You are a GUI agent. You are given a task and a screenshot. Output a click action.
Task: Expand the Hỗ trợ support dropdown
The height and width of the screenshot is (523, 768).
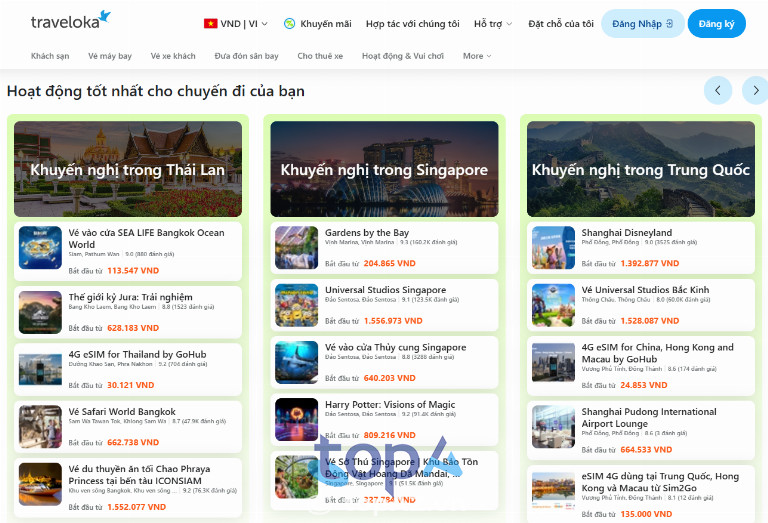point(492,23)
